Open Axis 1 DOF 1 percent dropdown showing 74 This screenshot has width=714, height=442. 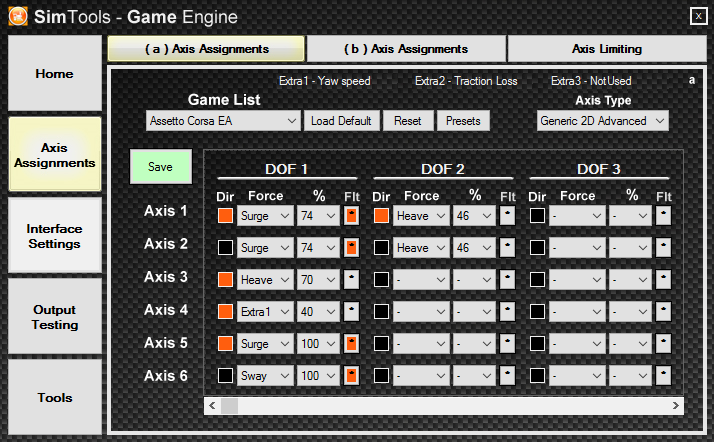[x=318, y=216]
